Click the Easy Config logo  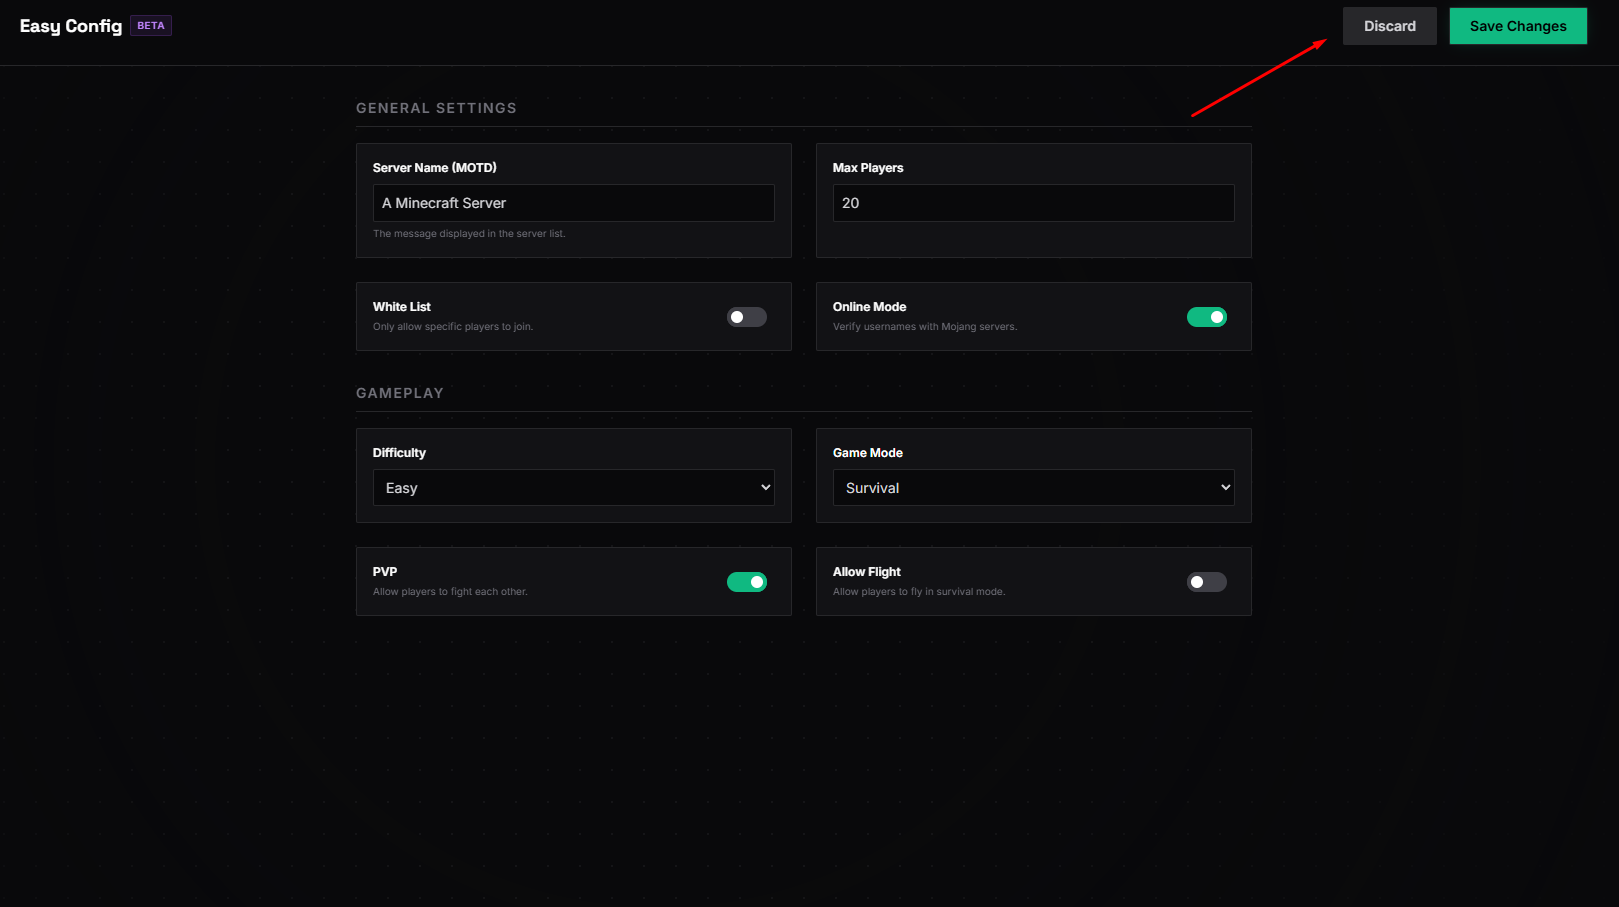click(x=71, y=26)
